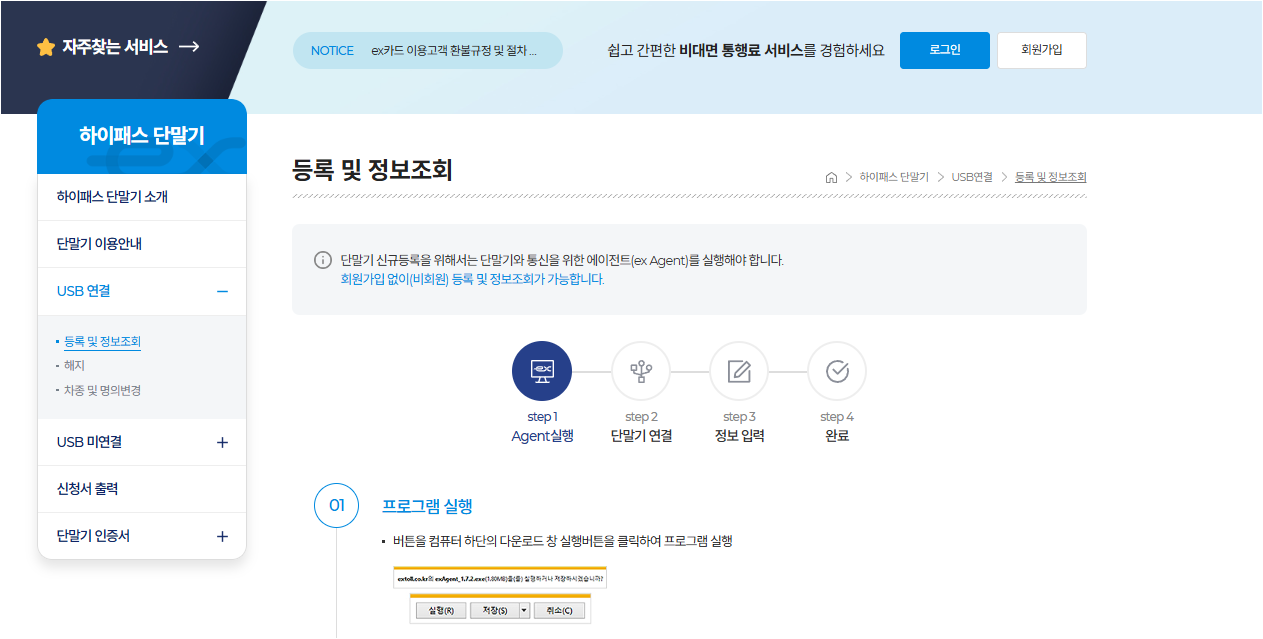Click the home icon in the breadcrumb
The height and width of the screenshot is (639, 1263).
tap(831, 176)
